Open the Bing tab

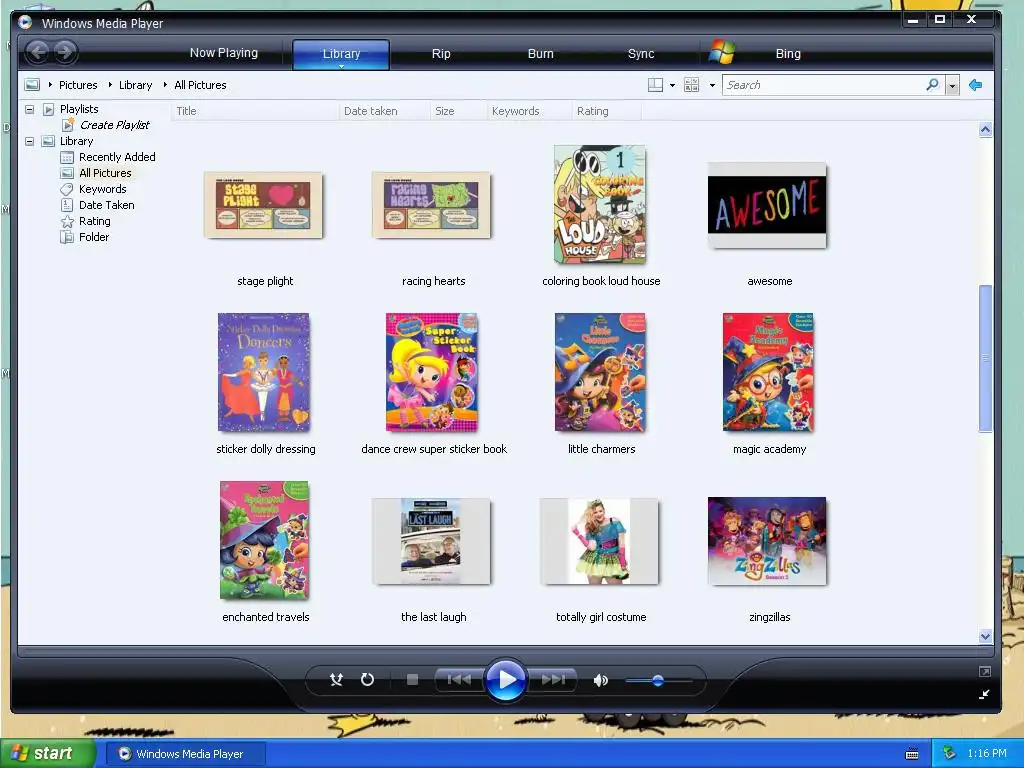point(788,54)
